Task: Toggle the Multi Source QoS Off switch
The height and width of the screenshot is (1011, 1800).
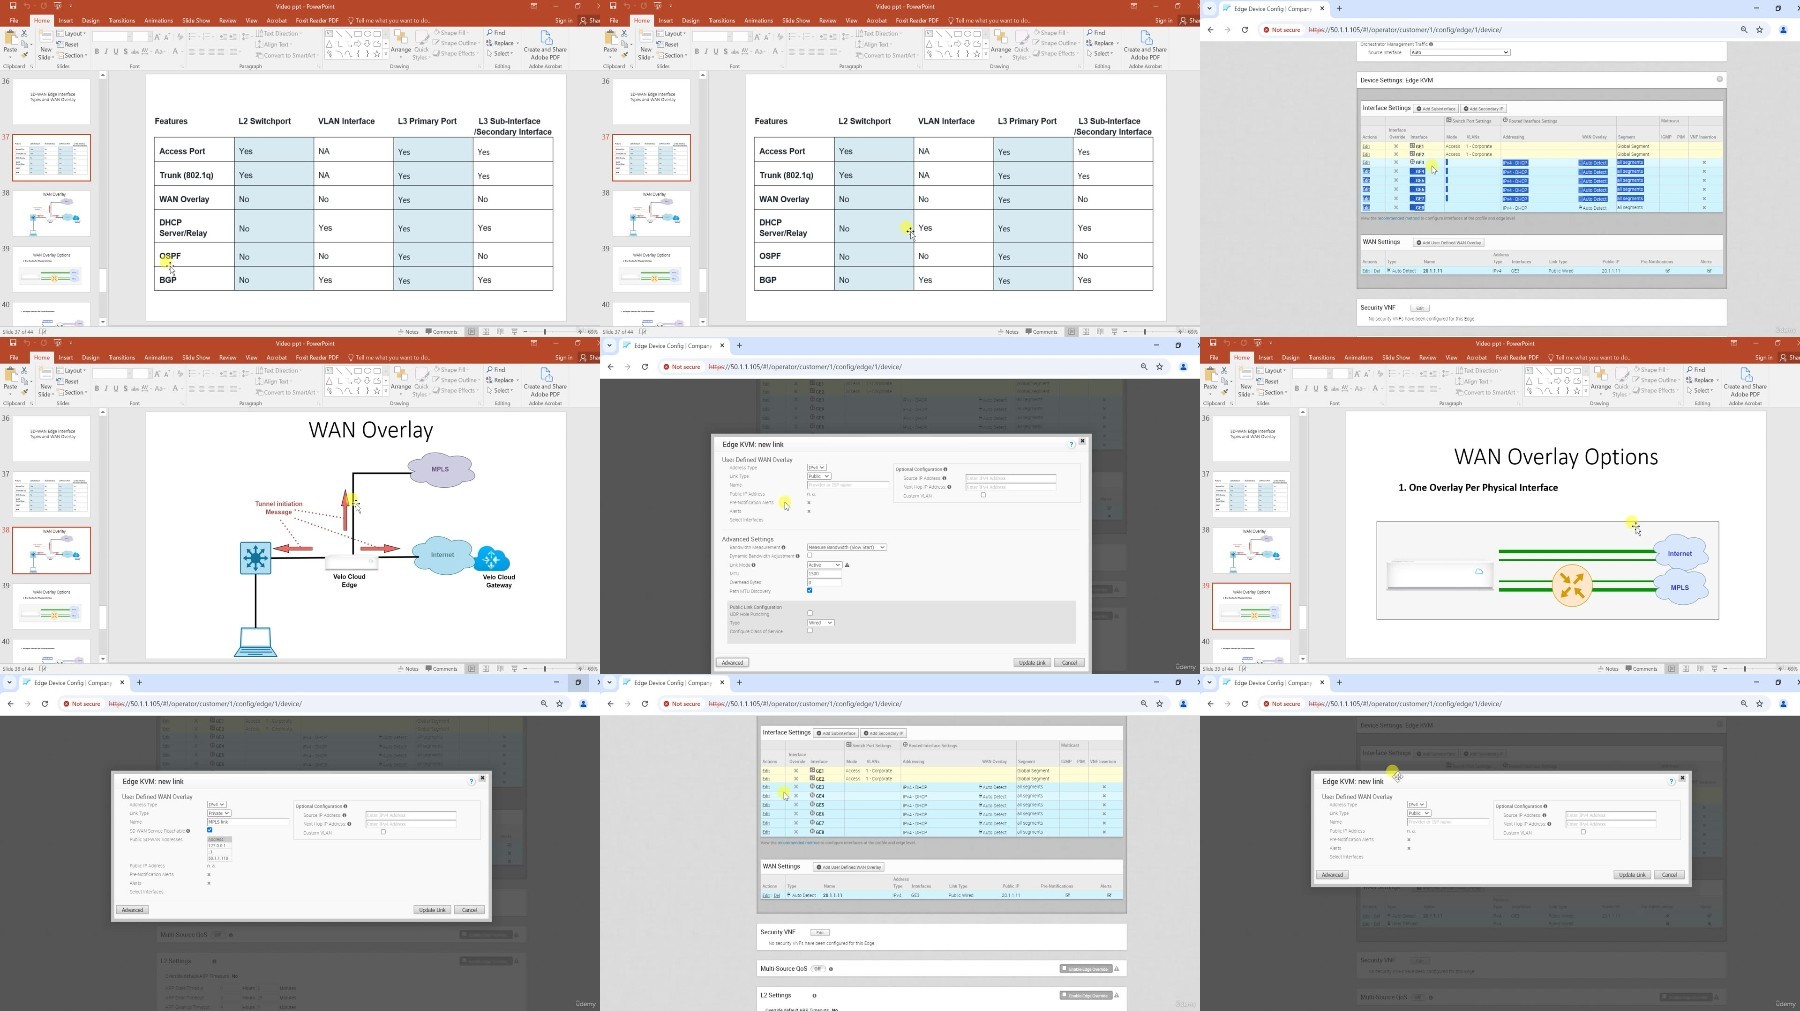Action: click(818, 968)
